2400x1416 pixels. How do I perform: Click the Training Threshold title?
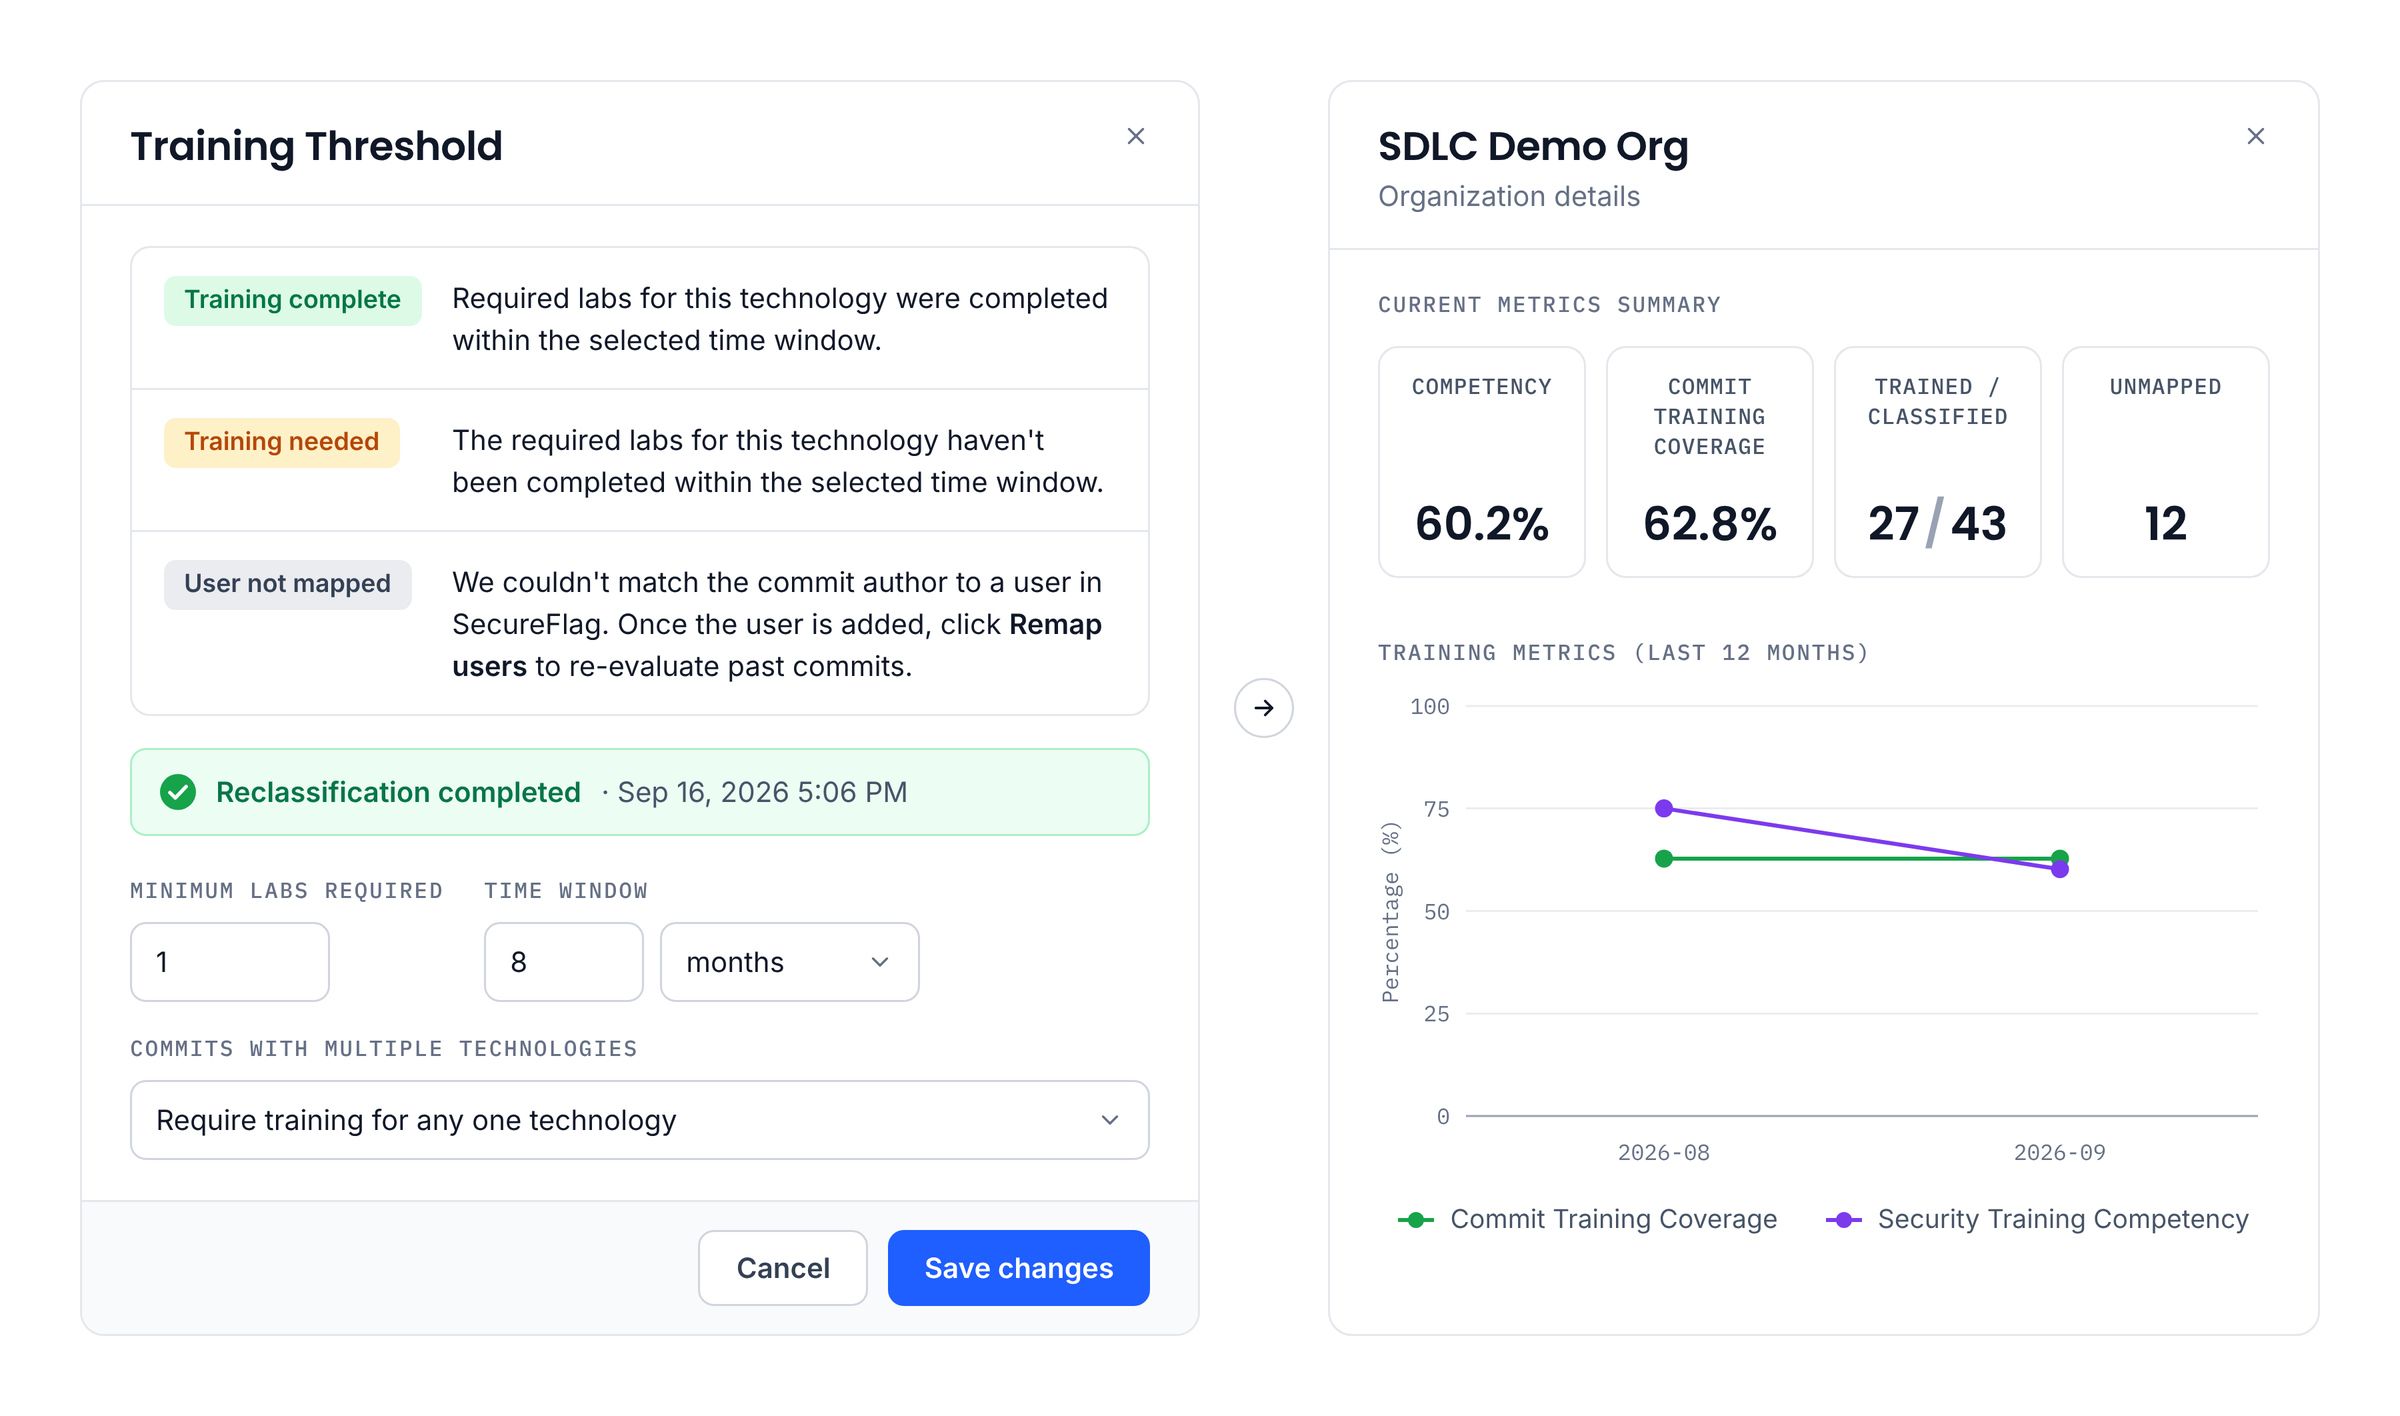tap(316, 146)
